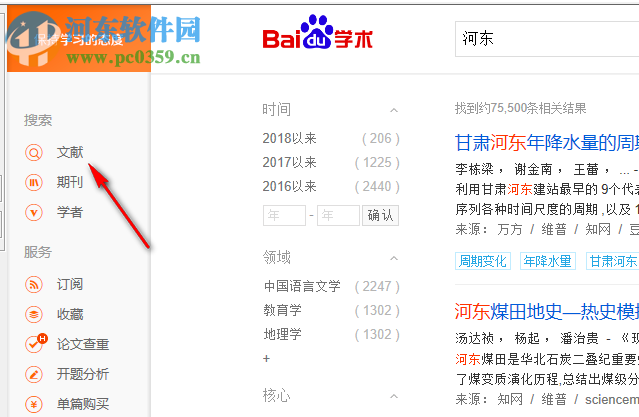Image resolution: width=639 pixels, height=417 pixels.
Task: Click author 李栋梁
Action: point(474,169)
